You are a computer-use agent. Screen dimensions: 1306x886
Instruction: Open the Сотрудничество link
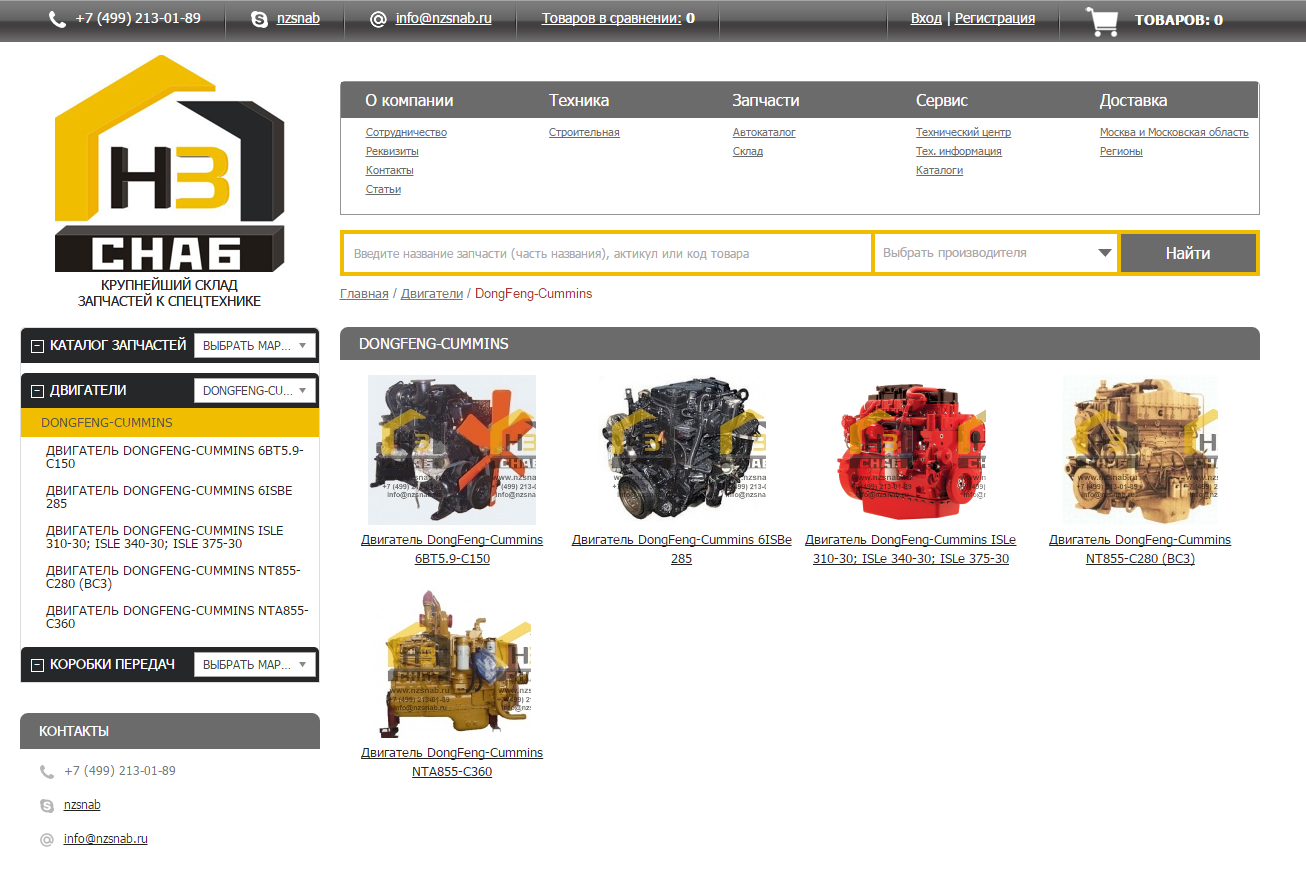[406, 132]
